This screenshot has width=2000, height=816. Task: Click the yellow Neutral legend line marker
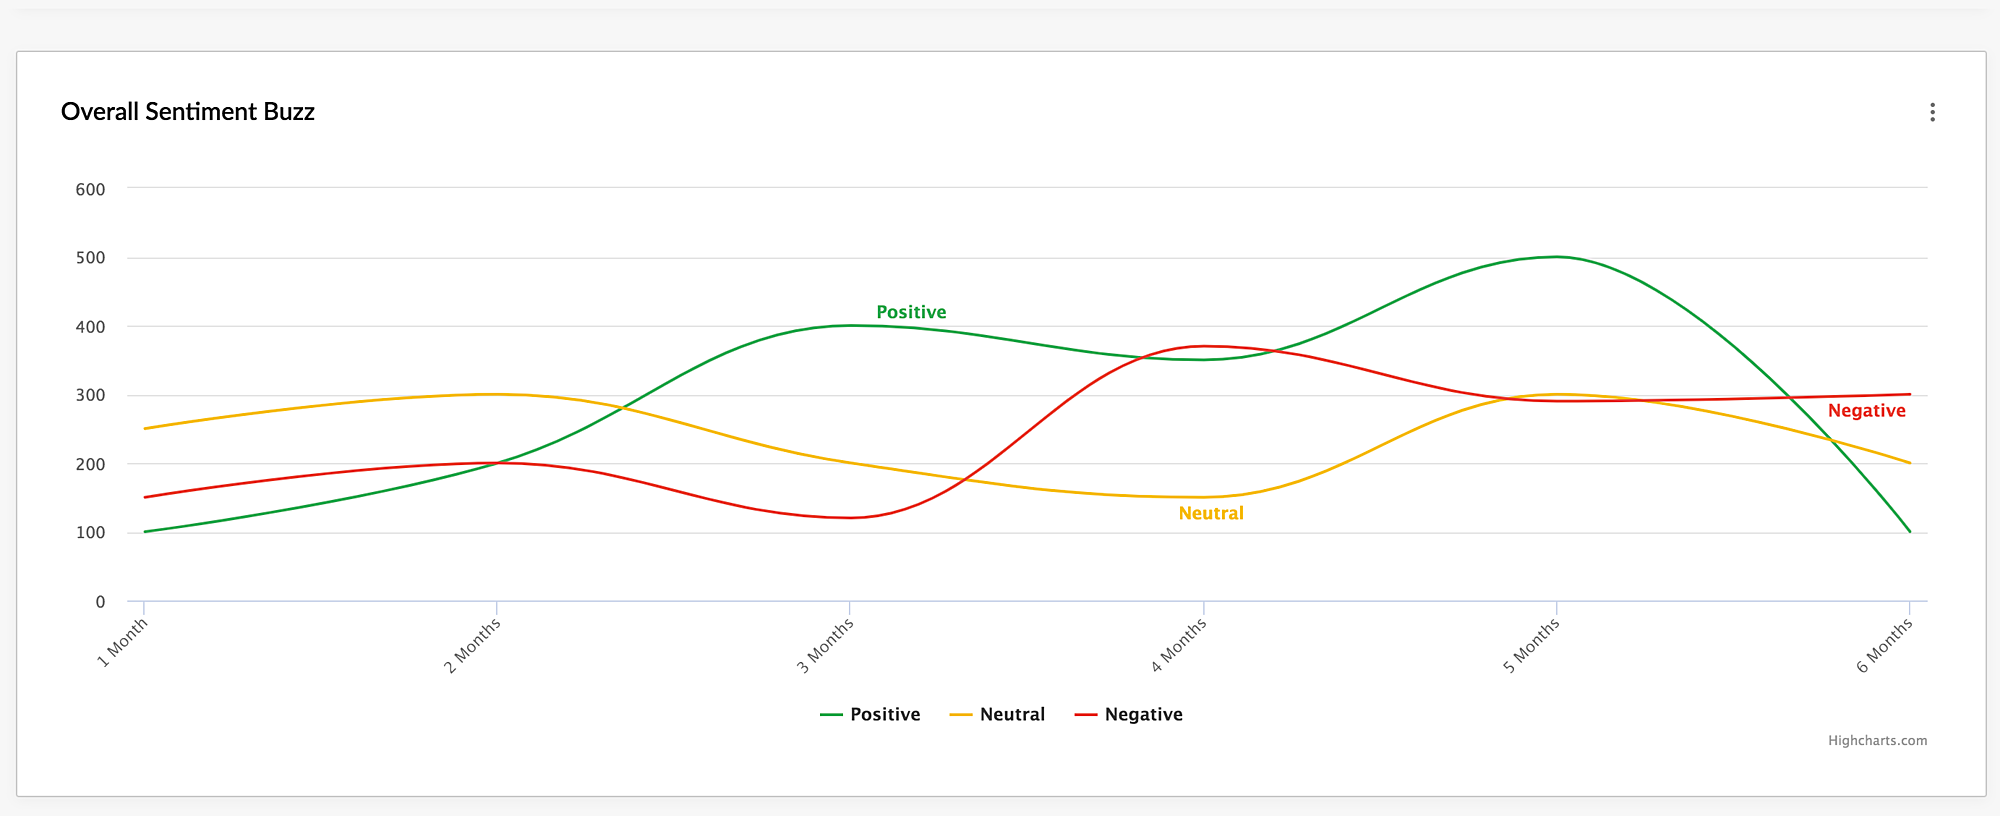pos(961,715)
